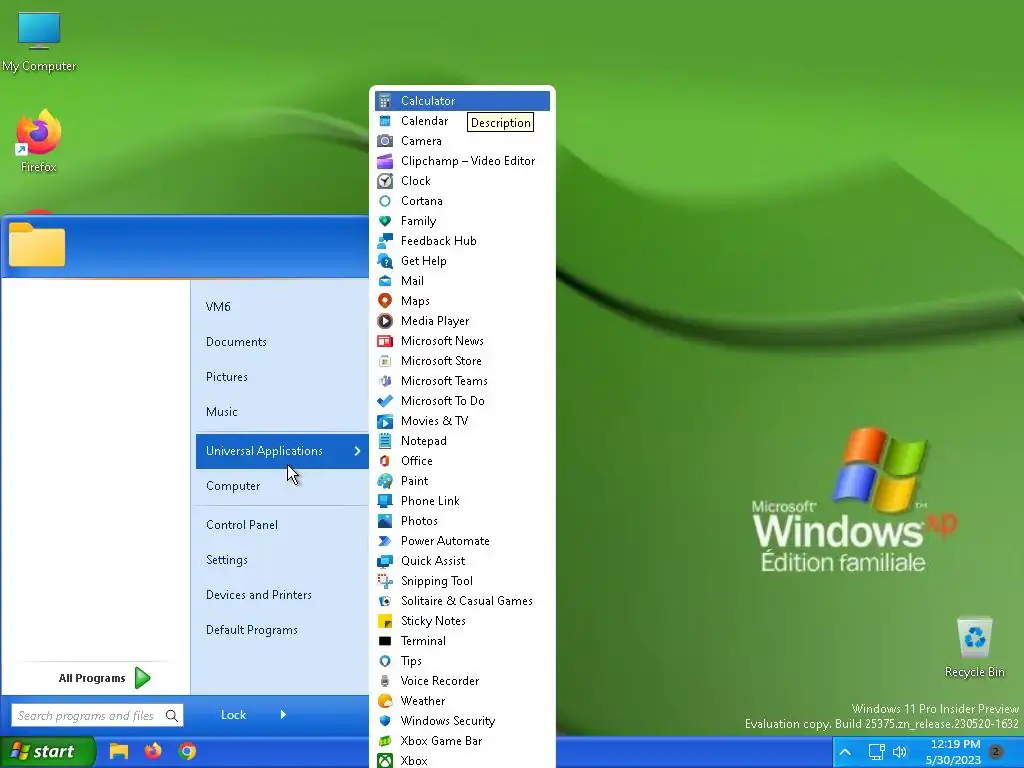Expand All Programs green arrow
The height and width of the screenshot is (768, 1024).
point(143,678)
